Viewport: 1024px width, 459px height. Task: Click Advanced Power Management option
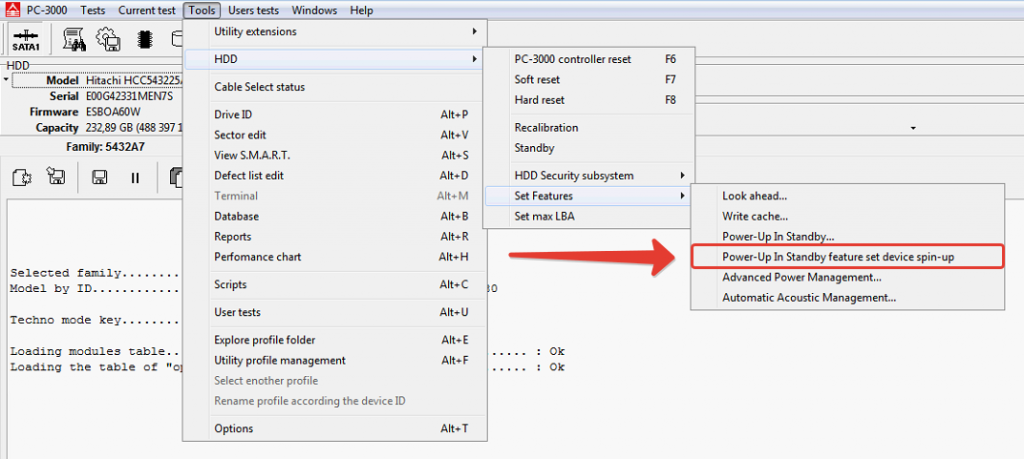click(801, 277)
